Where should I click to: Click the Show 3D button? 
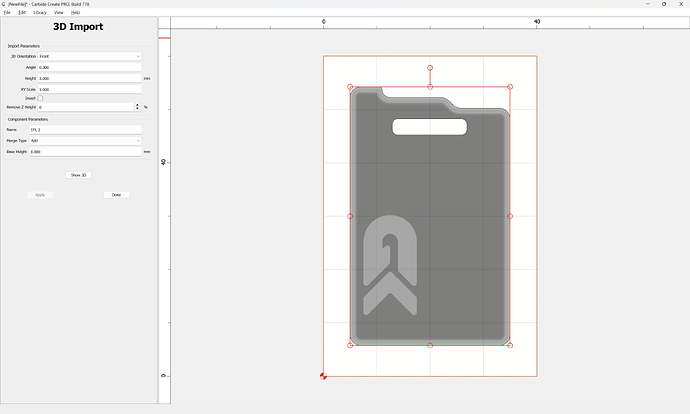click(78, 175)
